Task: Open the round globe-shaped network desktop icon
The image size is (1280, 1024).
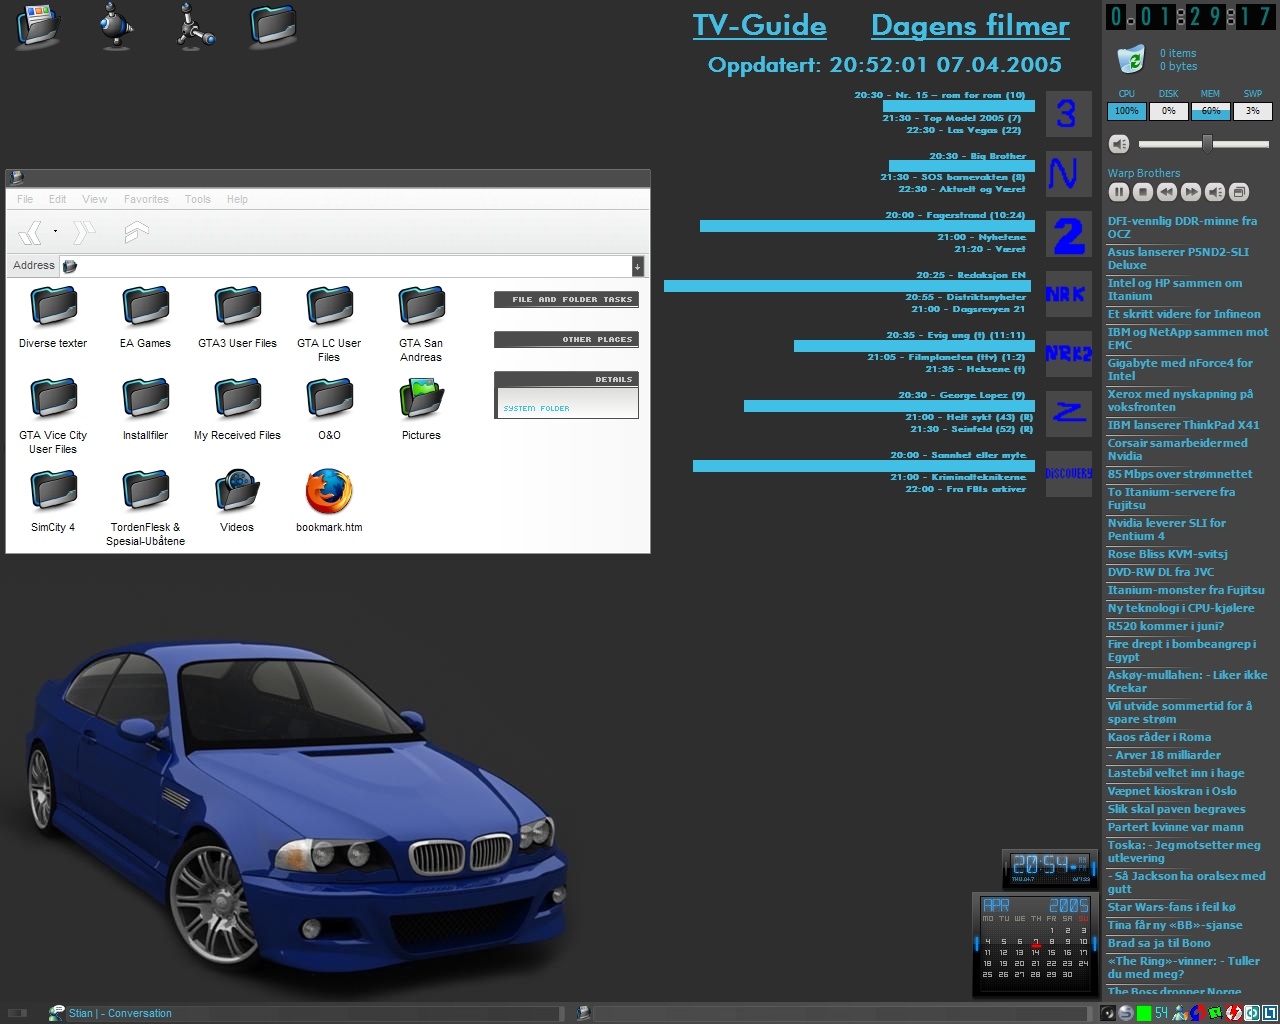Action: (x=118, y=26)
